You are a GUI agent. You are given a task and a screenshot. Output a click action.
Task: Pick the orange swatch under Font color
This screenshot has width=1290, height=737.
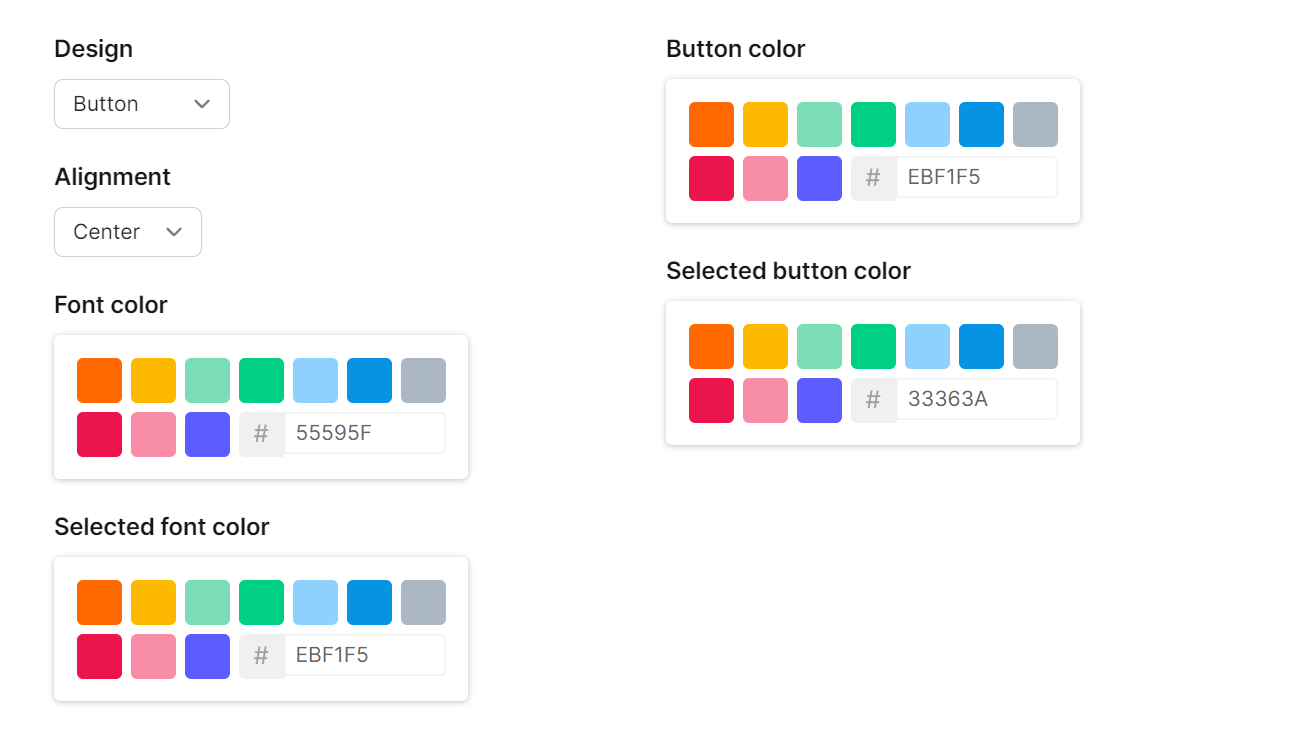[99, 380]
